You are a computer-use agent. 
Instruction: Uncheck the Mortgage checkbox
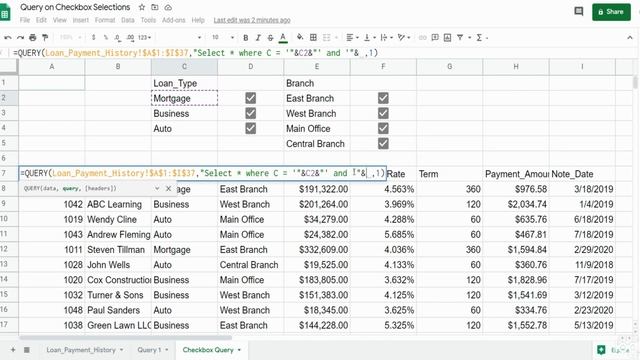click(251, 98)
